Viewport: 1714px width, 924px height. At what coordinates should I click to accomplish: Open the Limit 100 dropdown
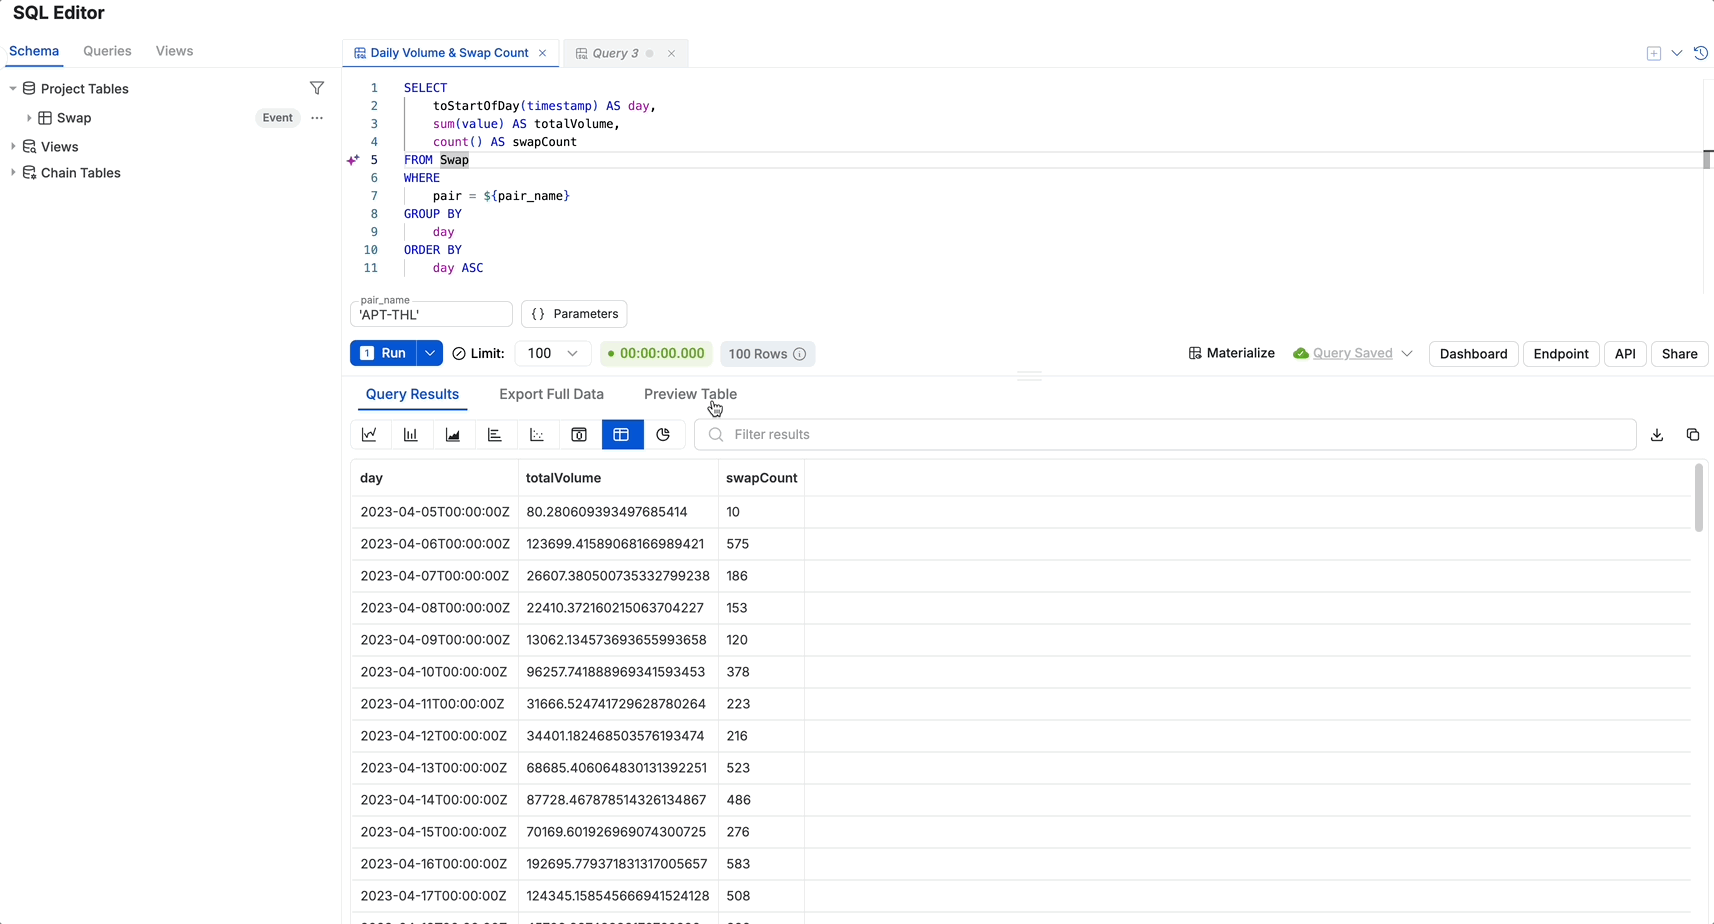[x=553, y=353]
